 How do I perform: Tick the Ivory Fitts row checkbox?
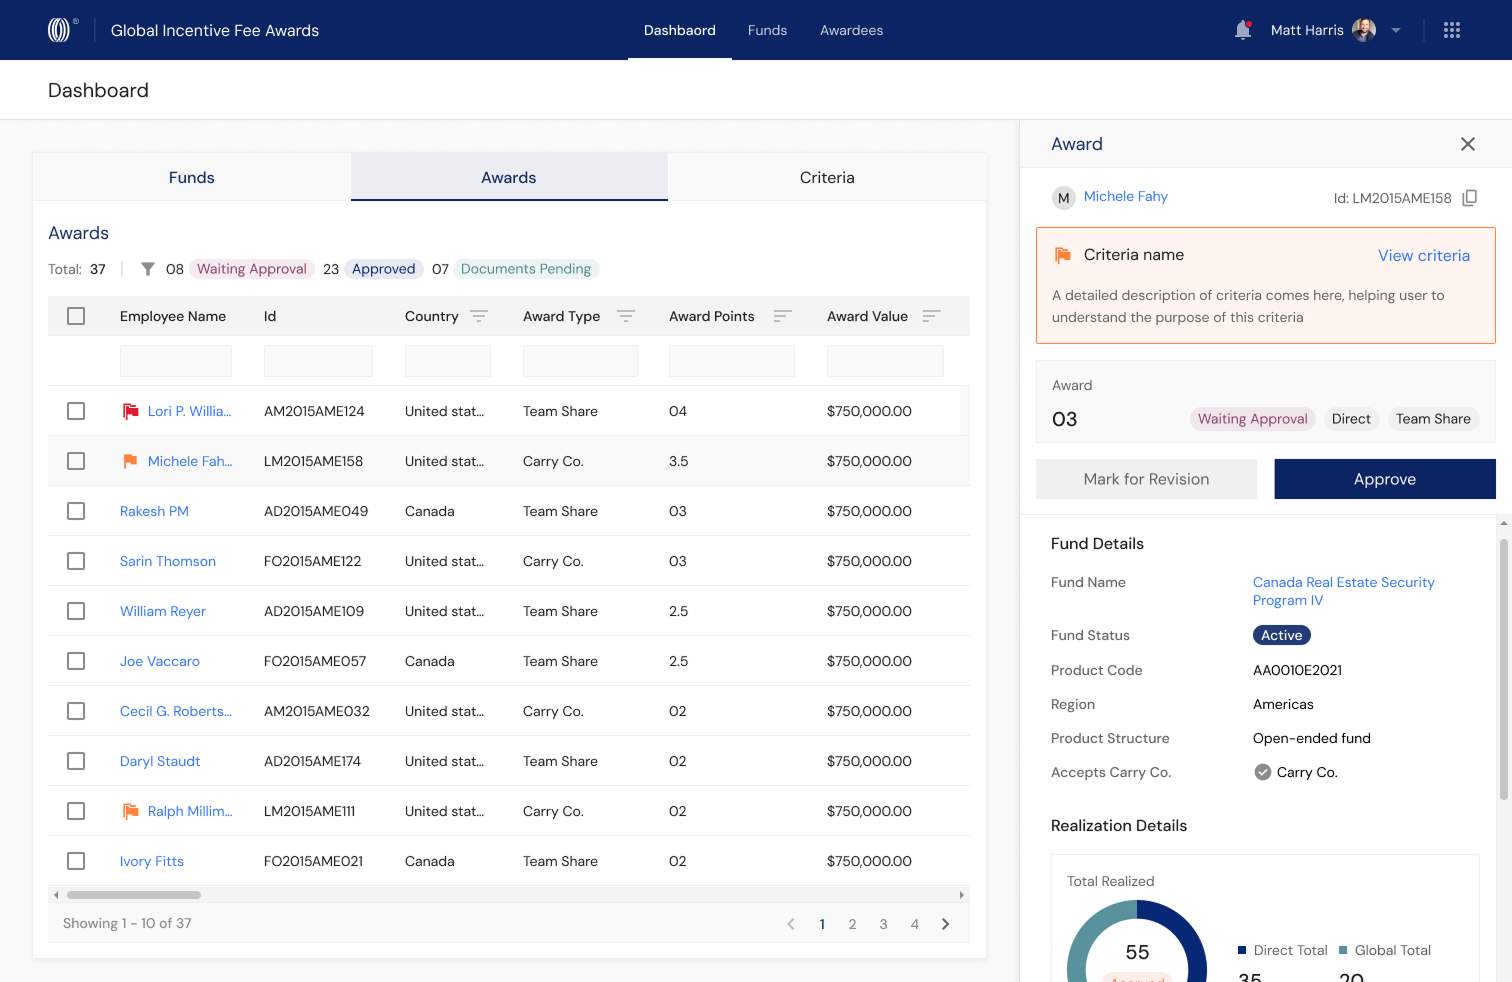tap(76, 861)
